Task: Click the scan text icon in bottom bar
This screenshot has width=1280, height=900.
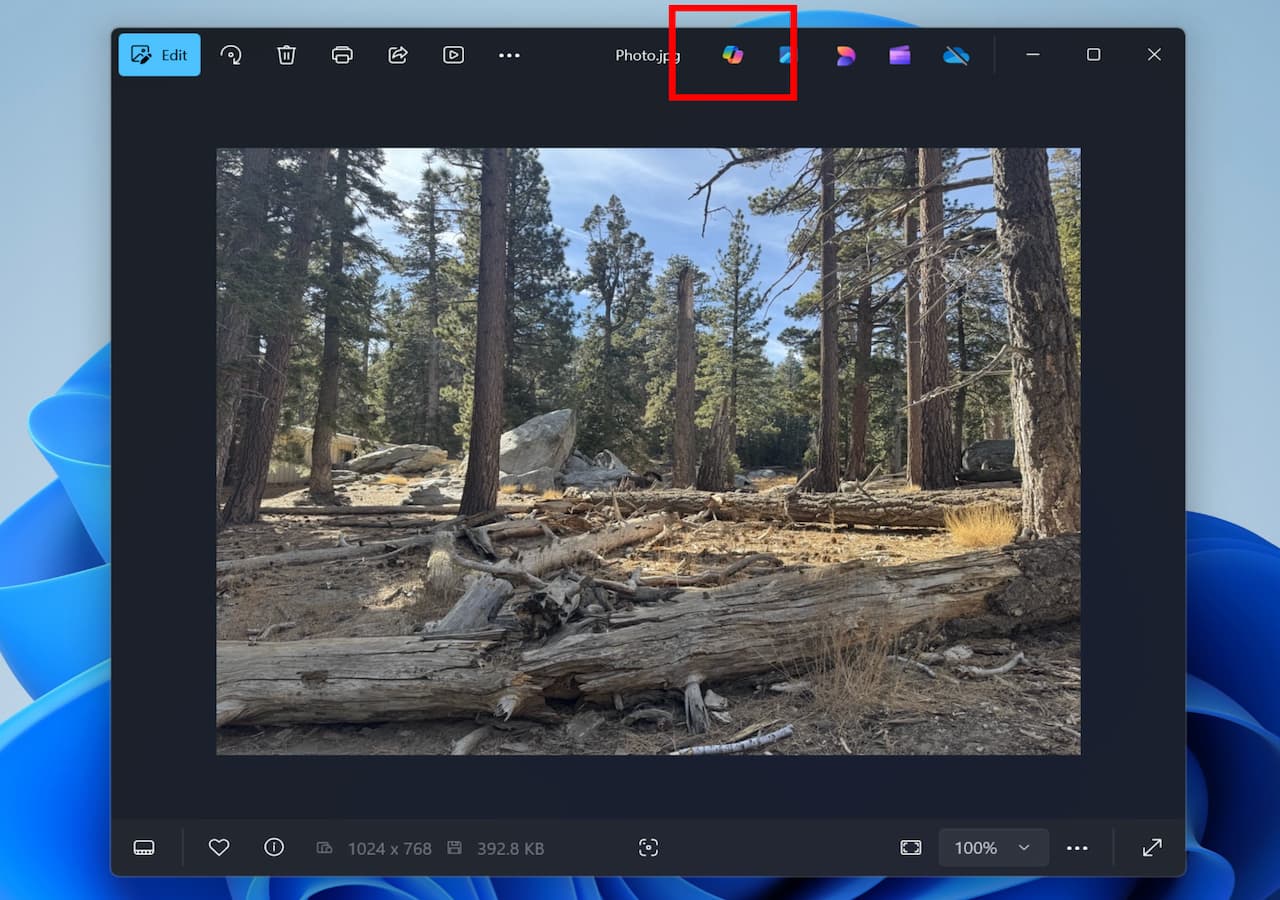Action: pos(648,848)
